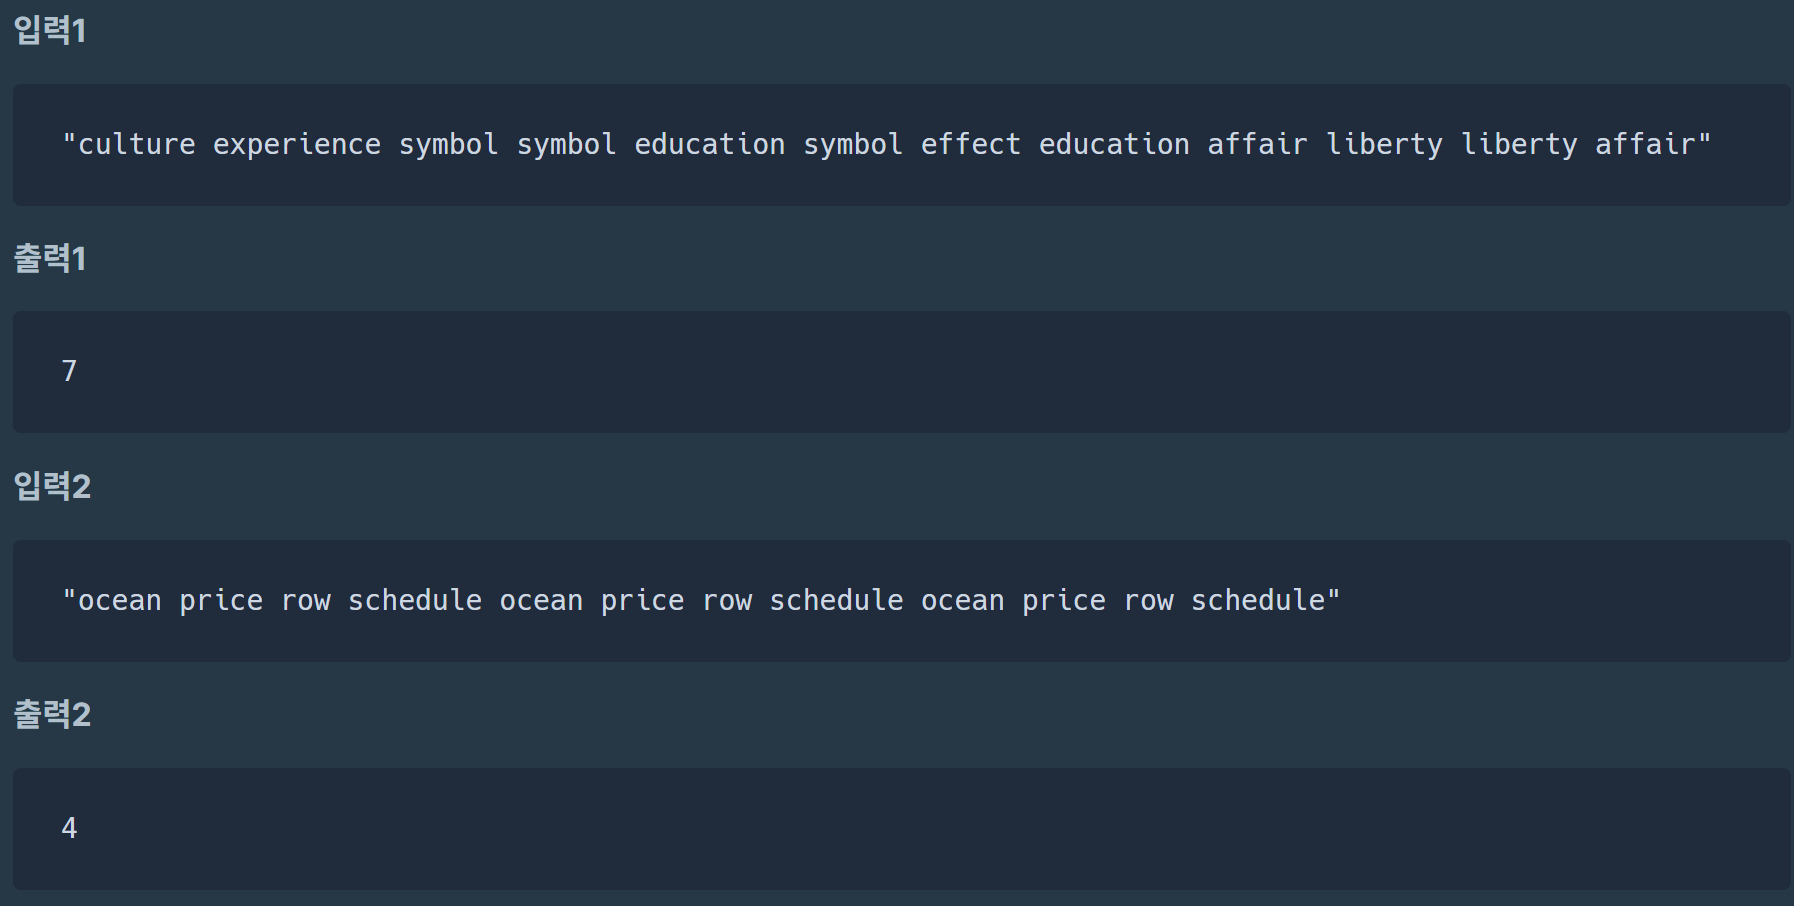Screen dimensions: 1794x906
Task: Click the output value 7
Action: (x=69, y=371)
